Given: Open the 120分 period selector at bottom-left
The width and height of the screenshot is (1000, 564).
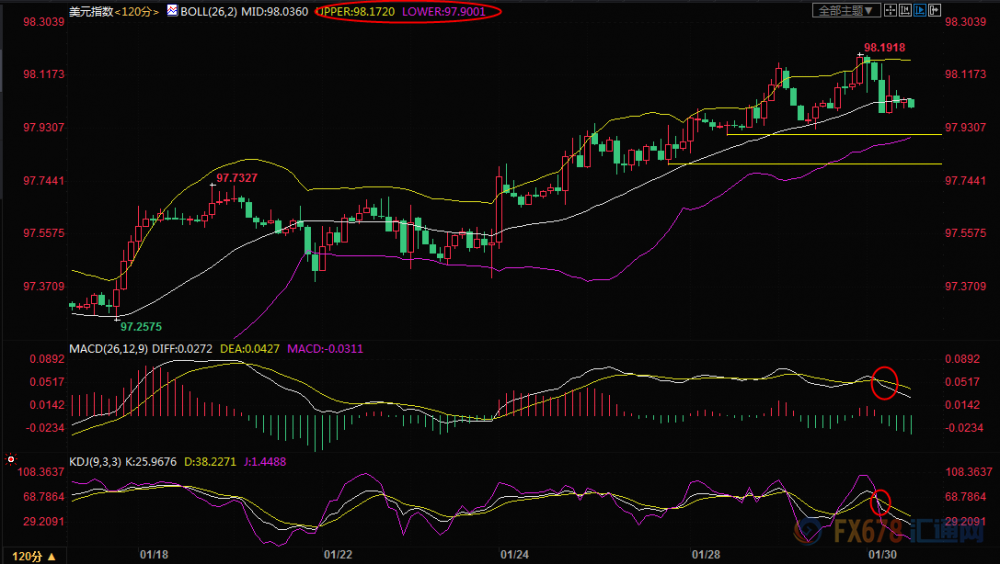Looking at the screenshot, I should coord(34,556).
